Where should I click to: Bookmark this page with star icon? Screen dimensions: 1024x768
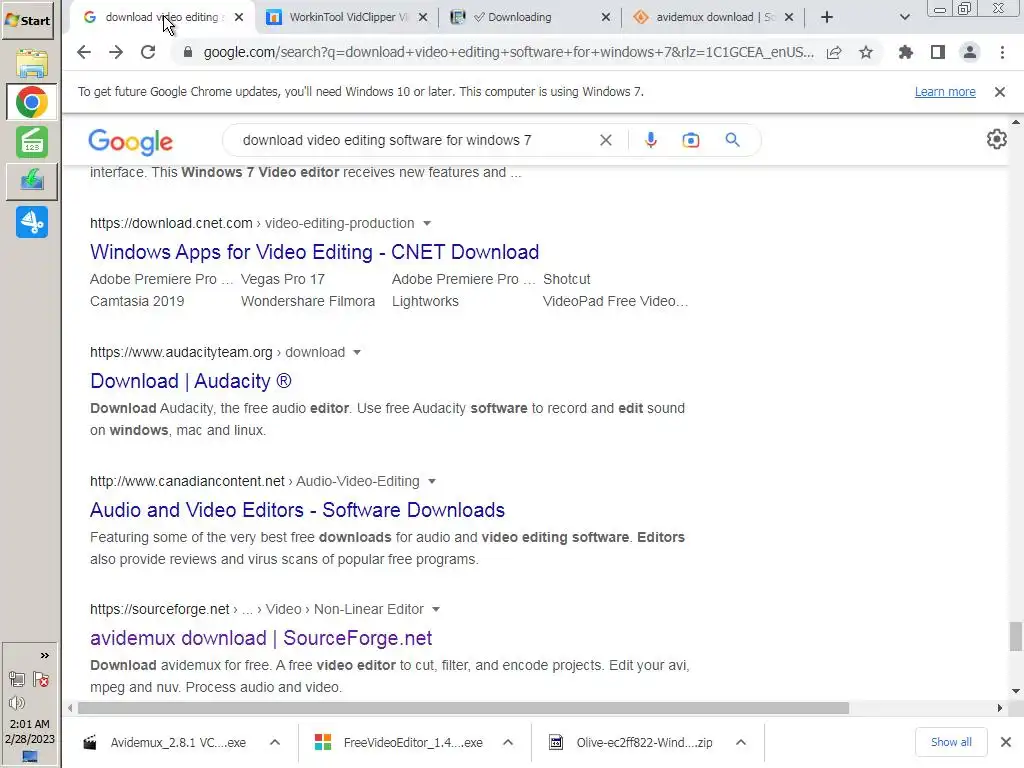click(x=866, y=52)
